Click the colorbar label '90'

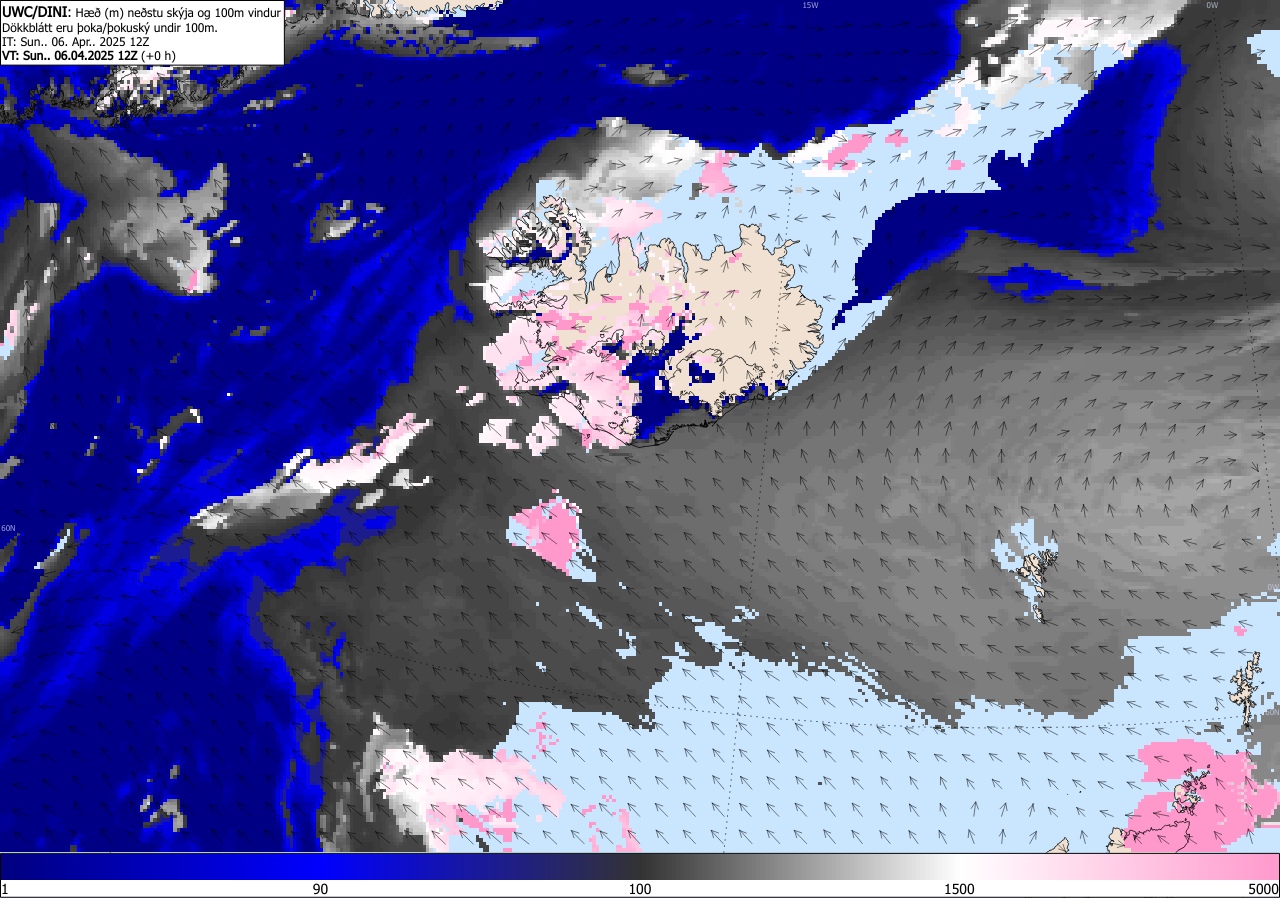(x=320, y=889)
